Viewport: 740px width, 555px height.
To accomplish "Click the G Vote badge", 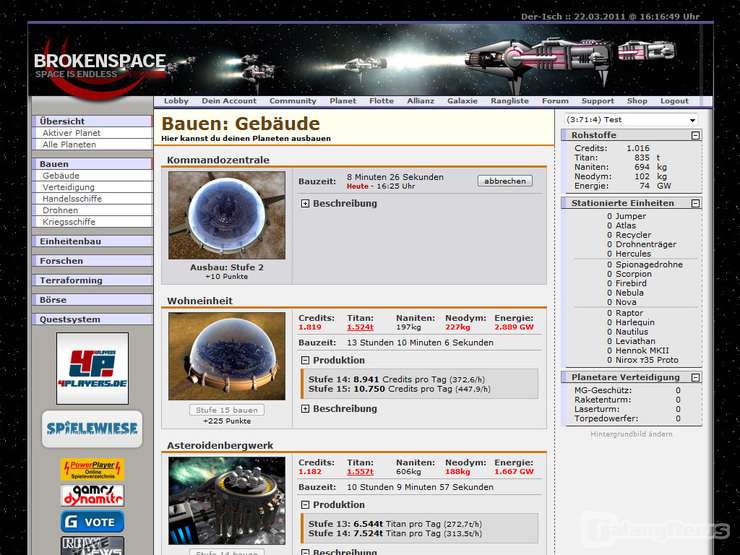I will (92, 521).
